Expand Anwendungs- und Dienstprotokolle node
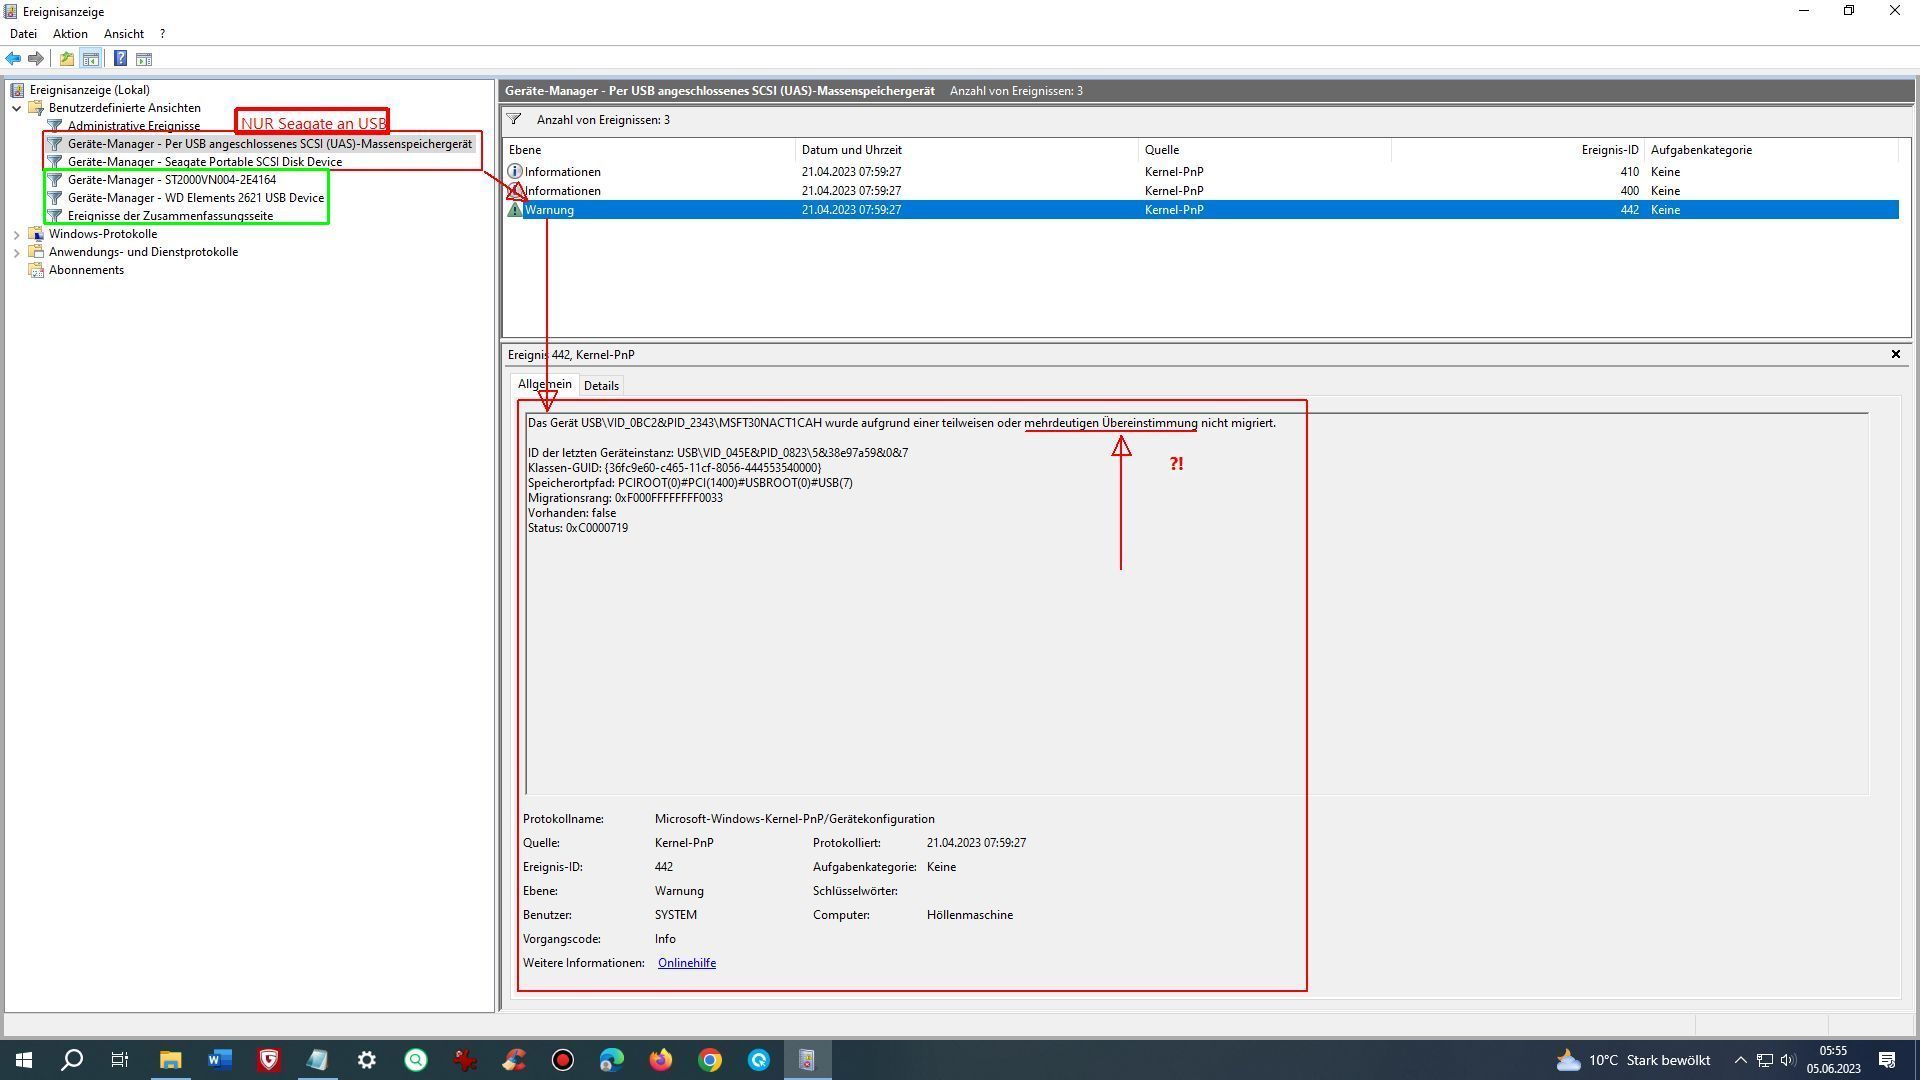Screen dimensions: 1920x1080 coord(17,252)
